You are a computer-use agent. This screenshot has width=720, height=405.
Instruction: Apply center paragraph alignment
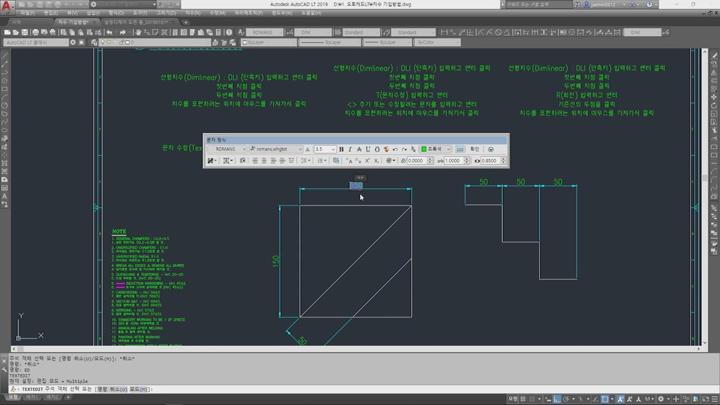click(264, 161)
